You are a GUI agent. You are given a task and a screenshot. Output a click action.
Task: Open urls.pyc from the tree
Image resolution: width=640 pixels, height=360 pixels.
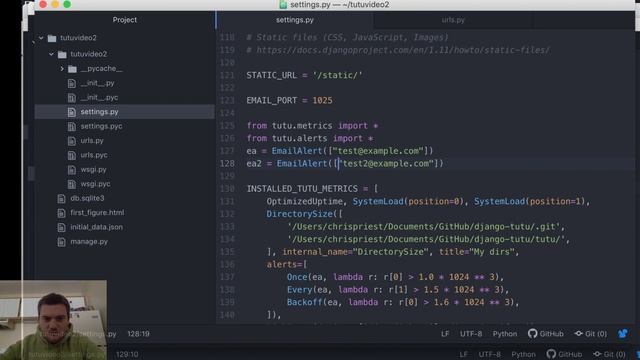pyautogui.click(x=94, y=155)
